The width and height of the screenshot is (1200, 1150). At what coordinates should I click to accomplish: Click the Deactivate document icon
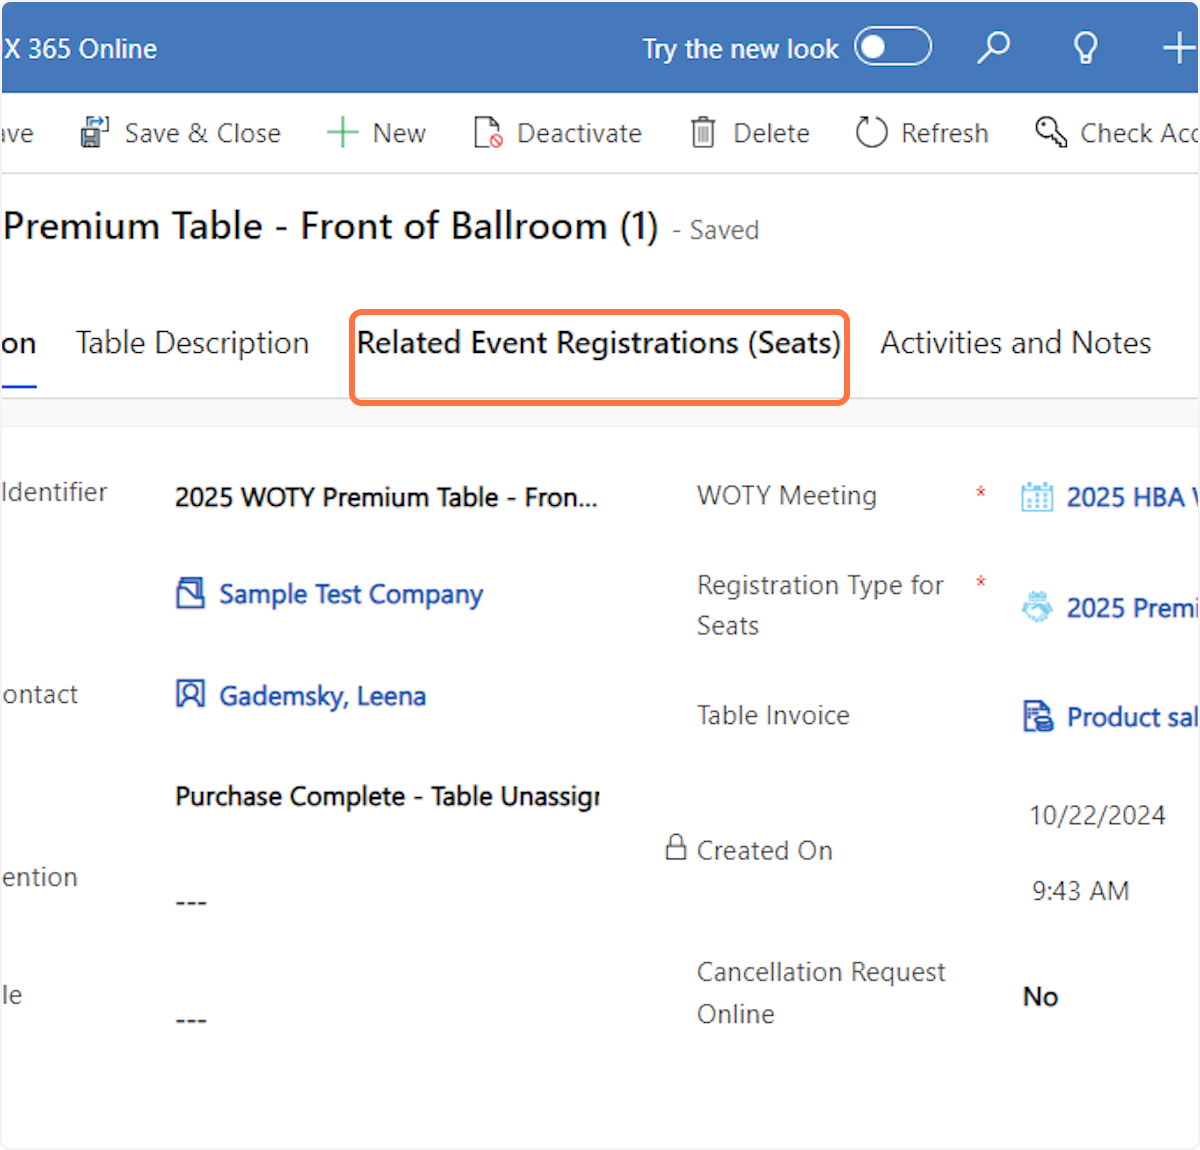[x=488, y=133]
